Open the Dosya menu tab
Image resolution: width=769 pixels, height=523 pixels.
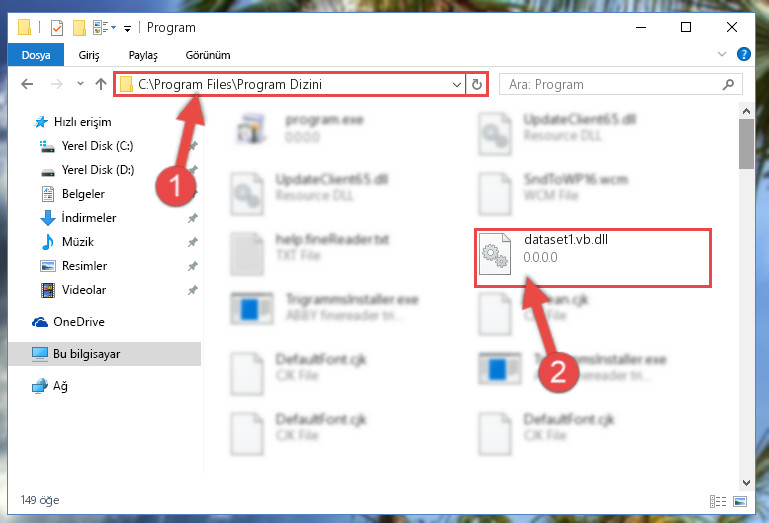36,54
